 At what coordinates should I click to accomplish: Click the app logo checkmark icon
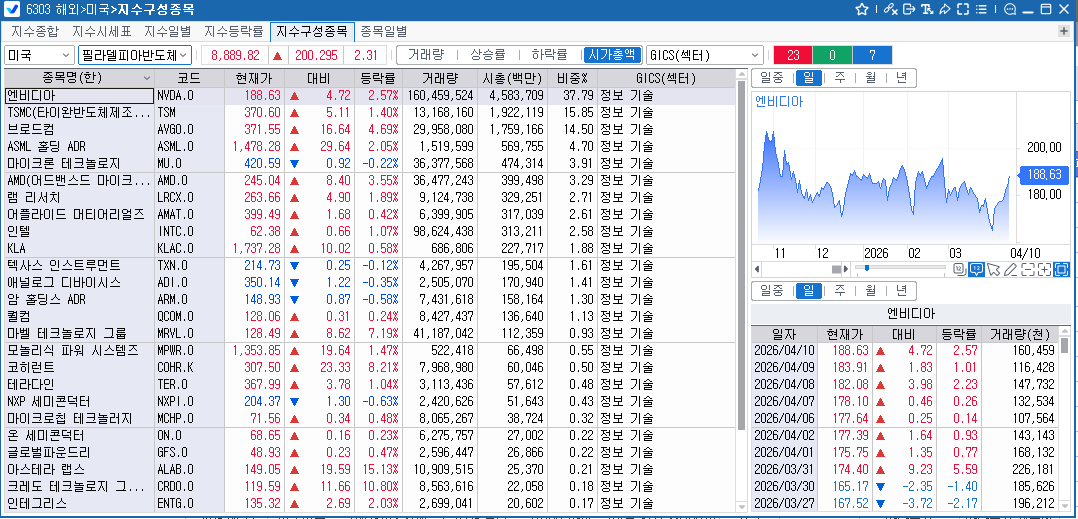[11, 9]
